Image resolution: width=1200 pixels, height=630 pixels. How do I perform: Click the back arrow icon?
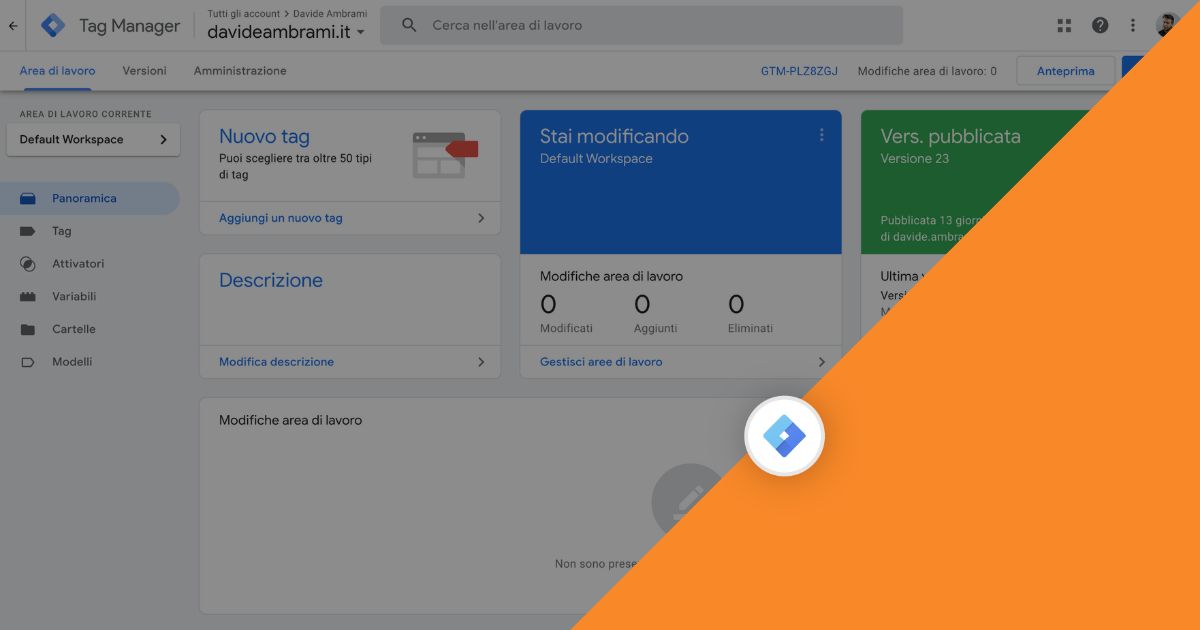(x=13, y=26)
